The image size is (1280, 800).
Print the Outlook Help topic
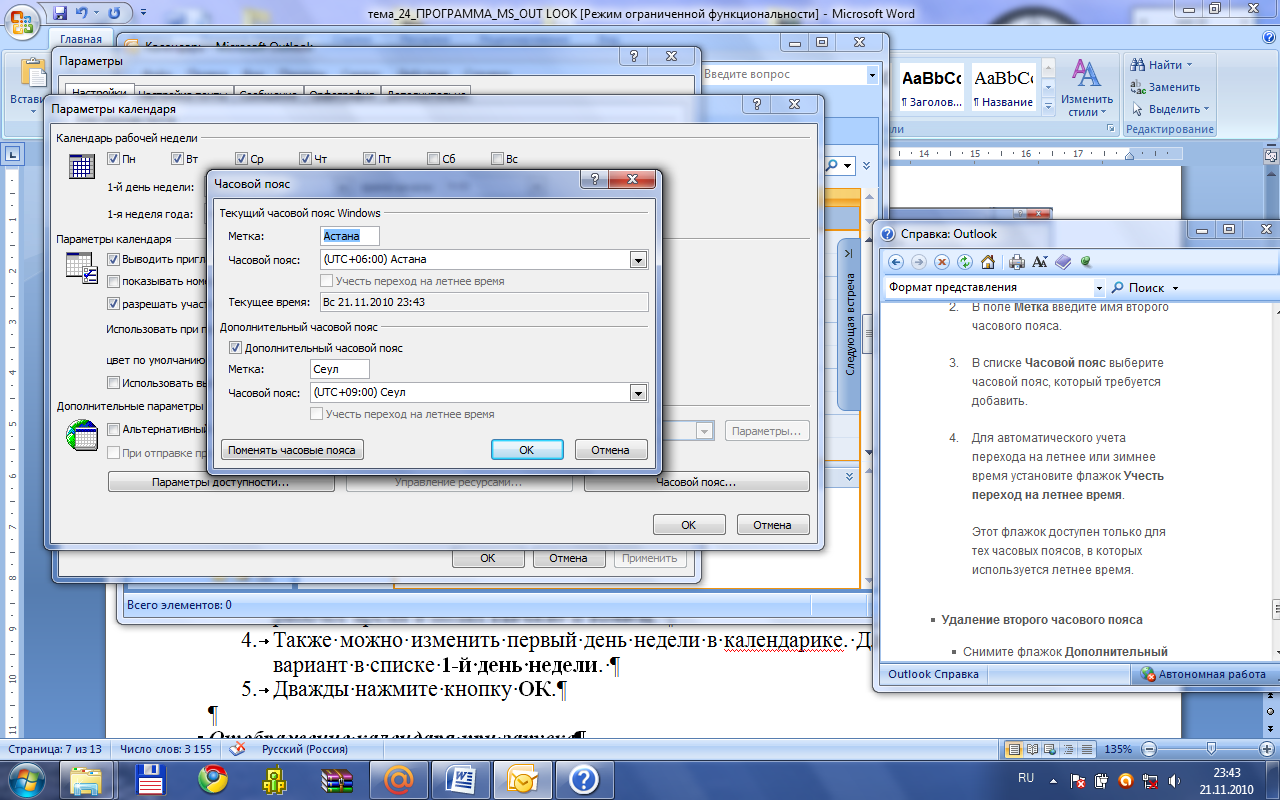pos(1017,262)
